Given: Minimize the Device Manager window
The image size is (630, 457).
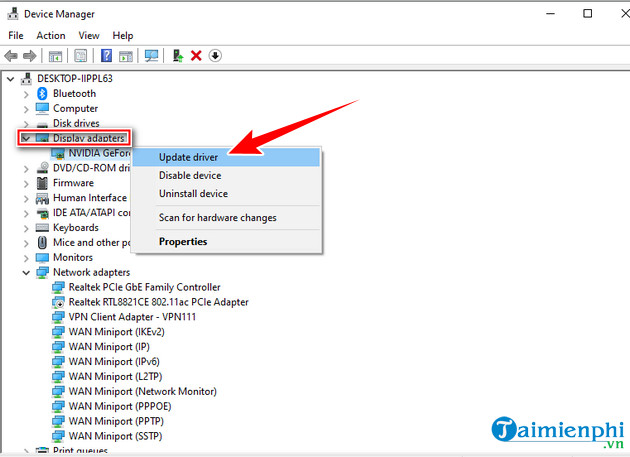Looking at the screenshot, I should click(550, 14).
